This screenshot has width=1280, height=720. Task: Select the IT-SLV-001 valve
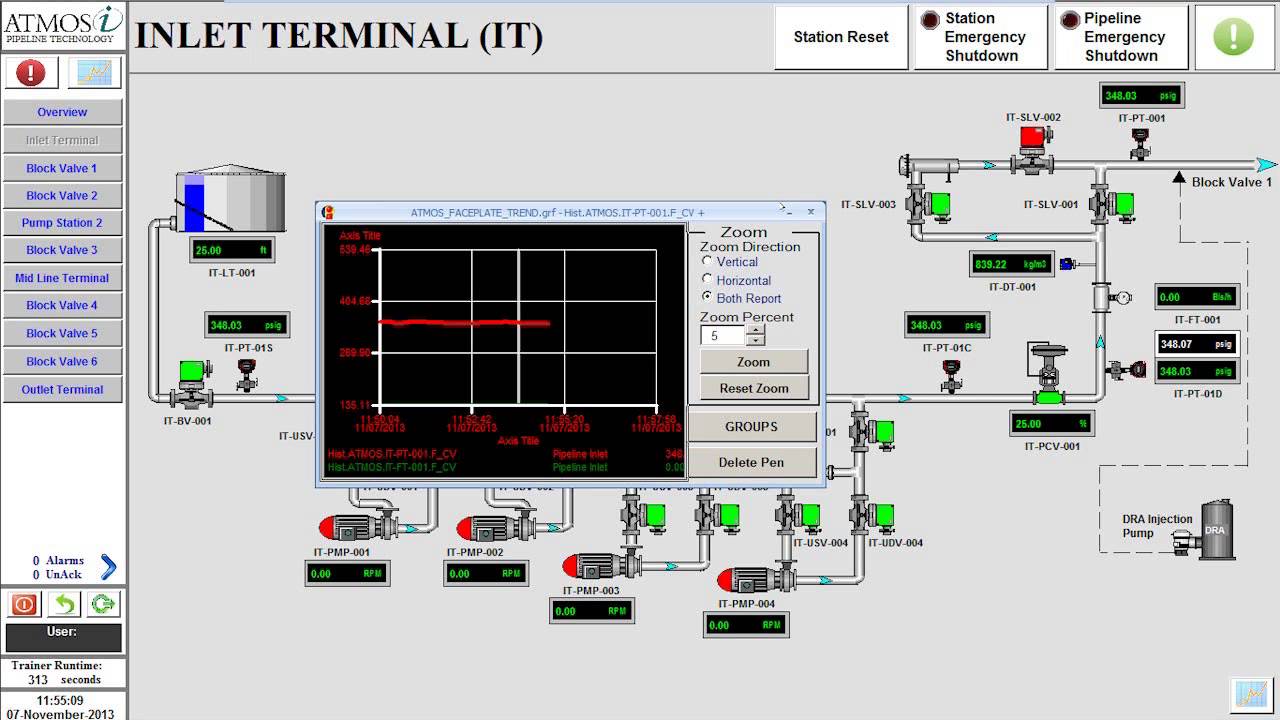click(1110, 206)
